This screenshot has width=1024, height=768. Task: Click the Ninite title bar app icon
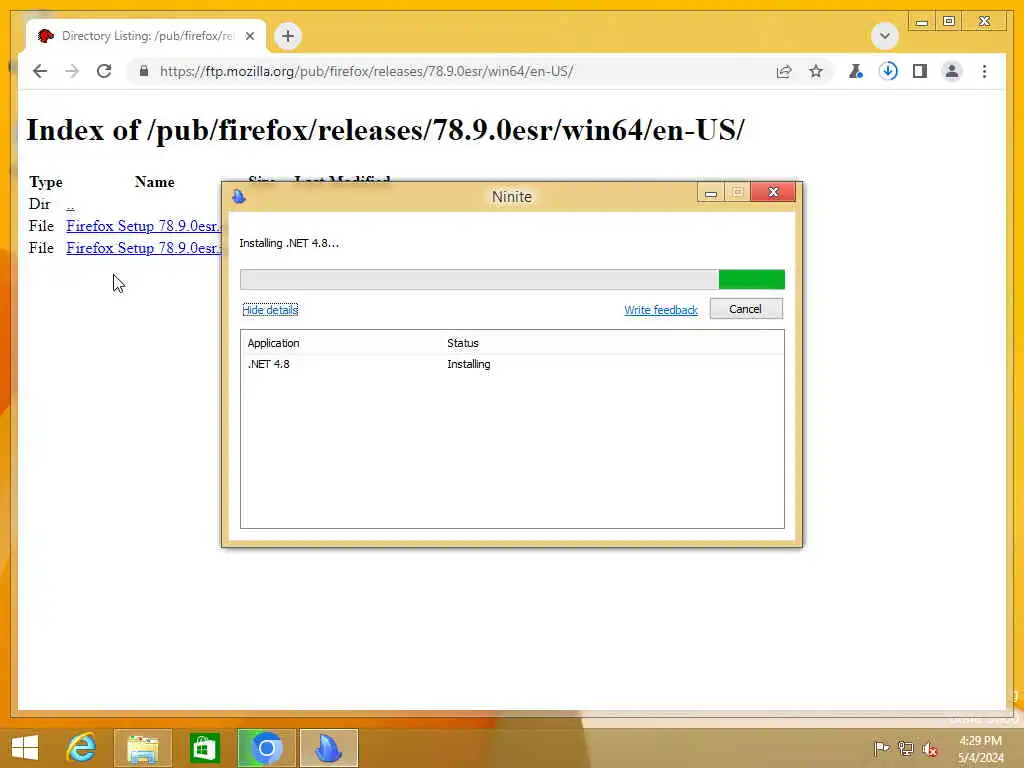(238, 196)
